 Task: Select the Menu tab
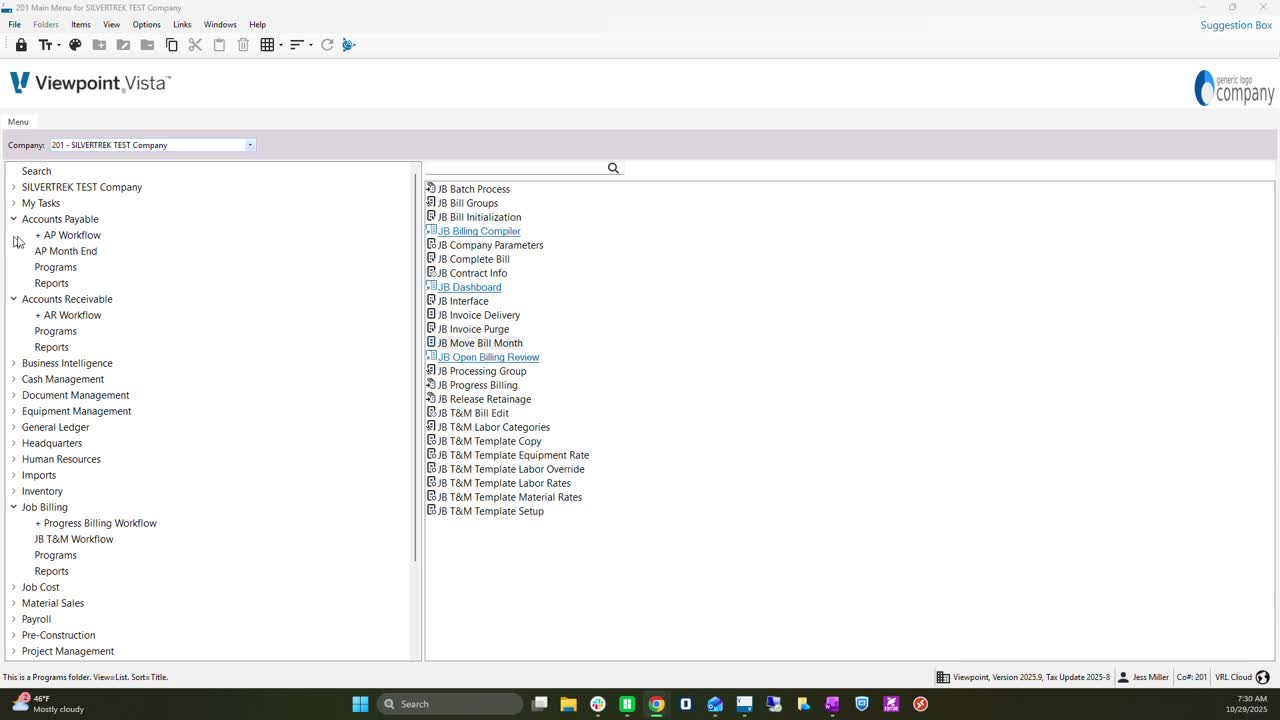tap(18, 122)
